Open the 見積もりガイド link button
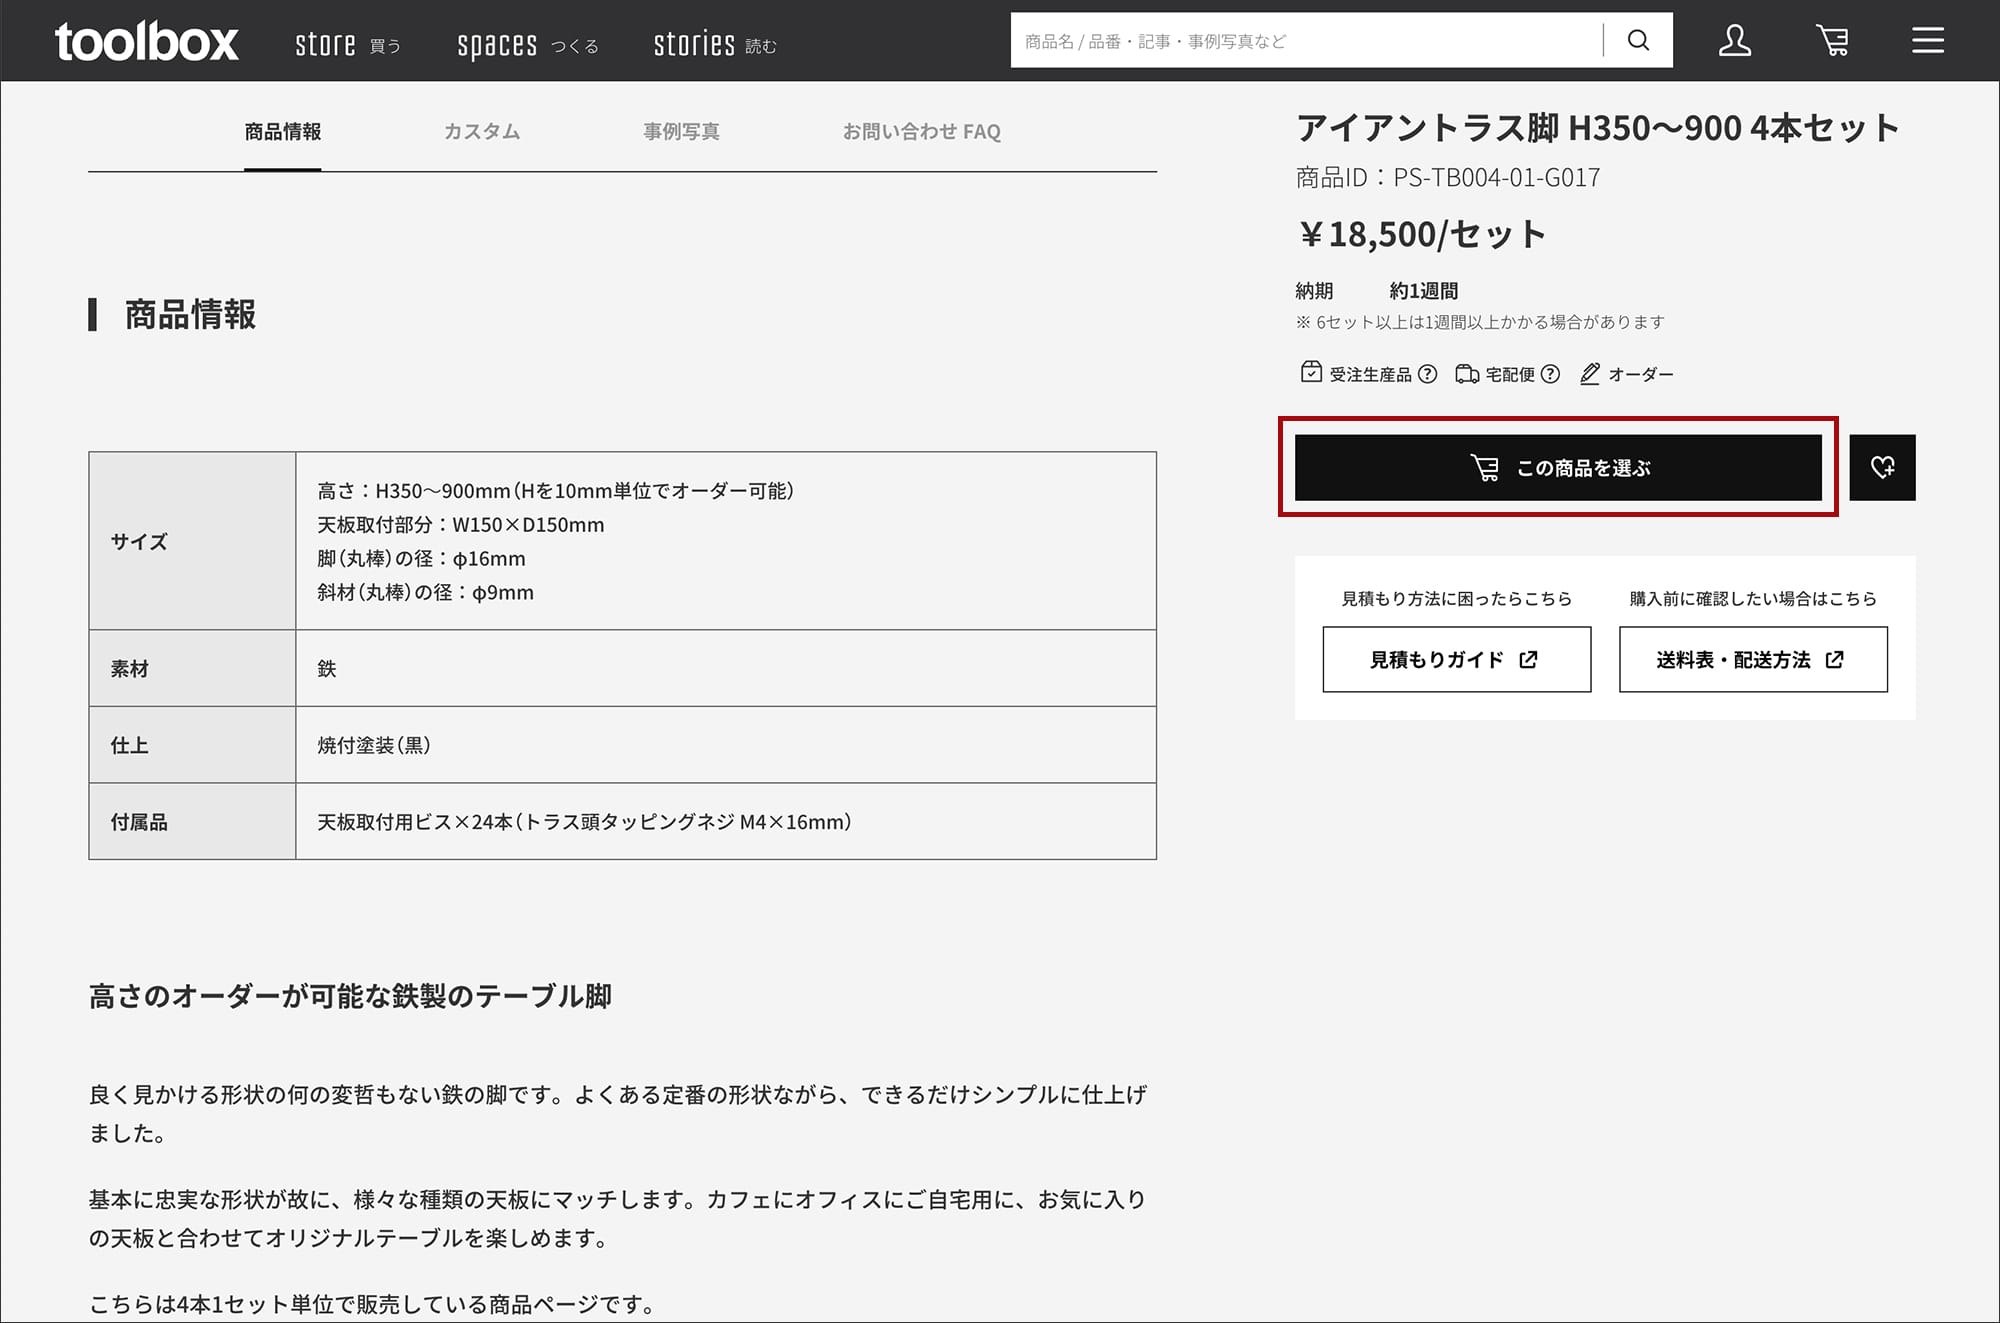 pos(1456,659)
